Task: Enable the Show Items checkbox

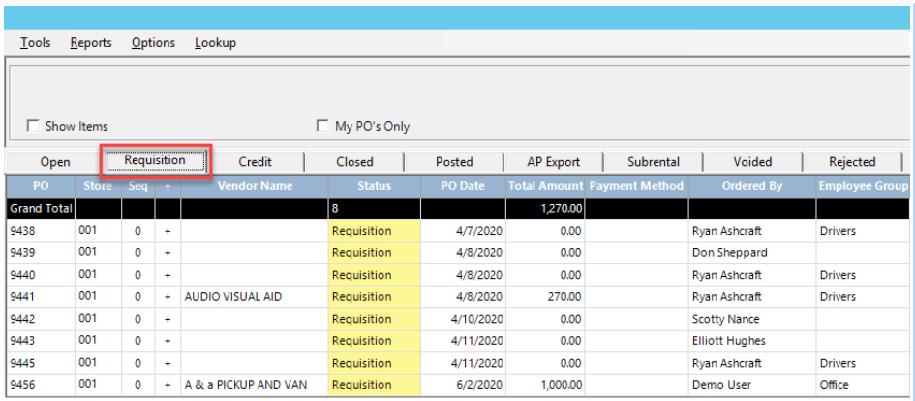Action: click(x=34, y=126)
